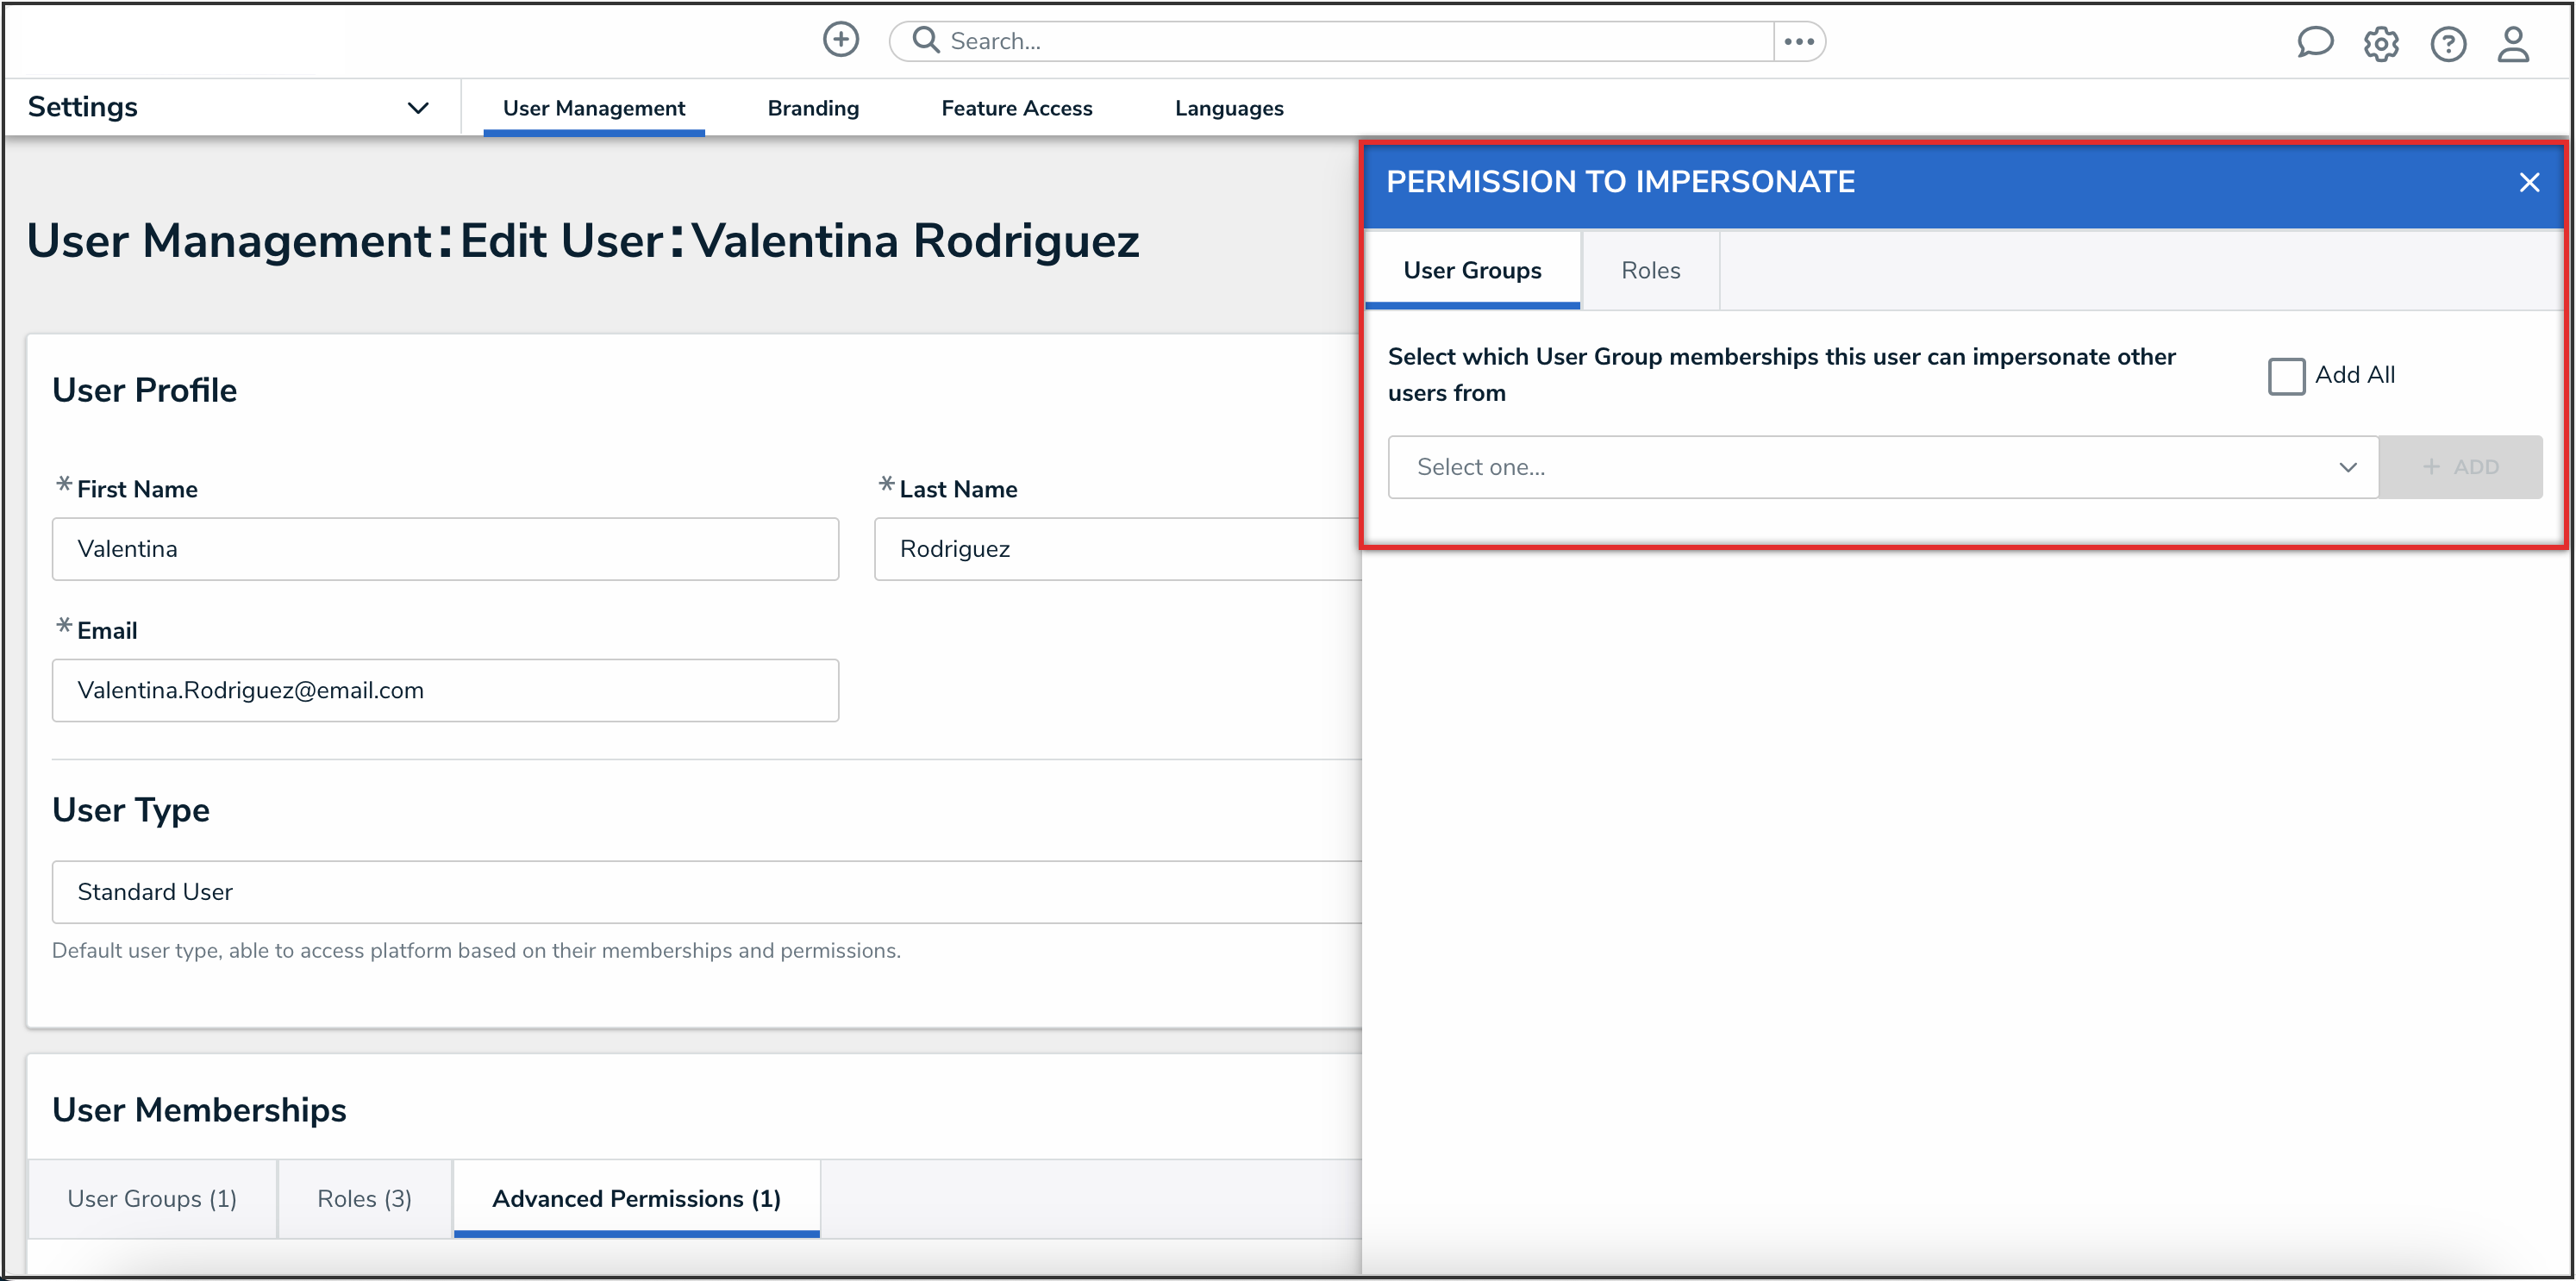Switch to Roles tab in impersonate panel

[x=1650, y=270]
